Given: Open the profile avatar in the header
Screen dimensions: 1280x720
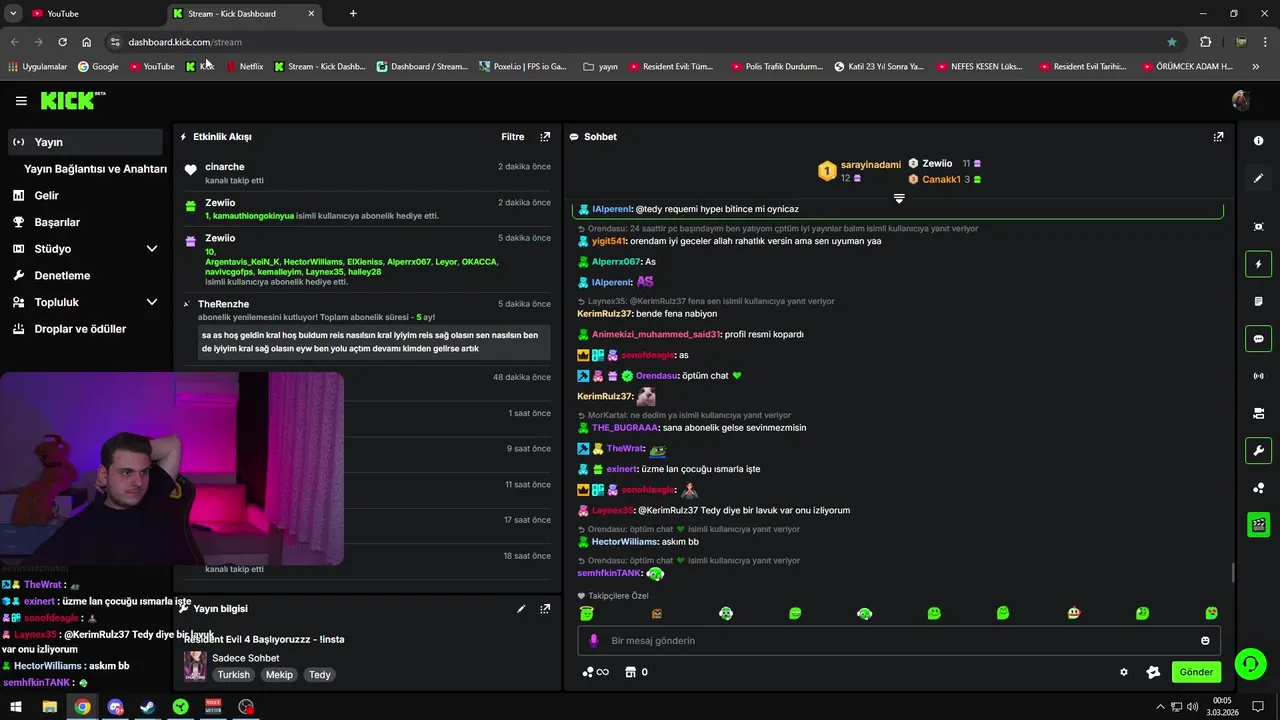Looking at the screenshot, I should click(x=1241, y=100).
